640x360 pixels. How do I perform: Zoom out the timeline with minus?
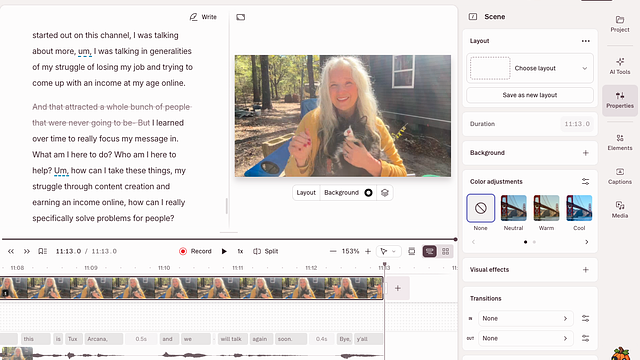pyautogui.click(x=333, y=251)
